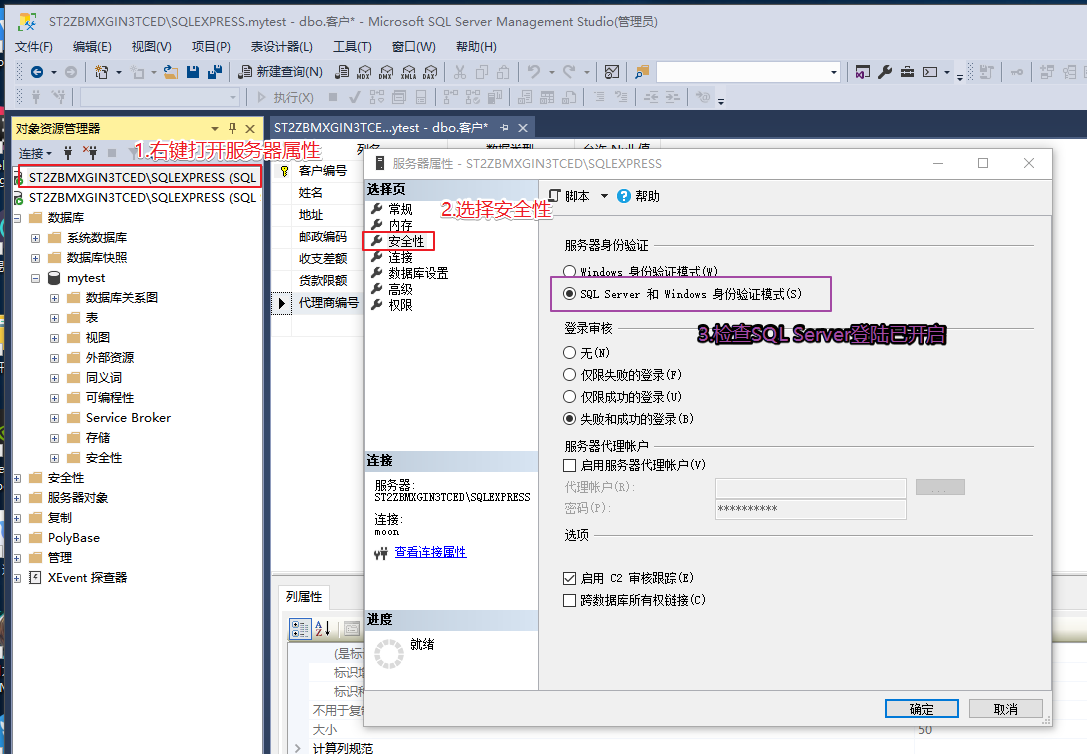This screenshot has width=1087, height=754.
Task: Click the categorized view icon in 列属性
Action: pyautogui.click(x=300, y=629)
